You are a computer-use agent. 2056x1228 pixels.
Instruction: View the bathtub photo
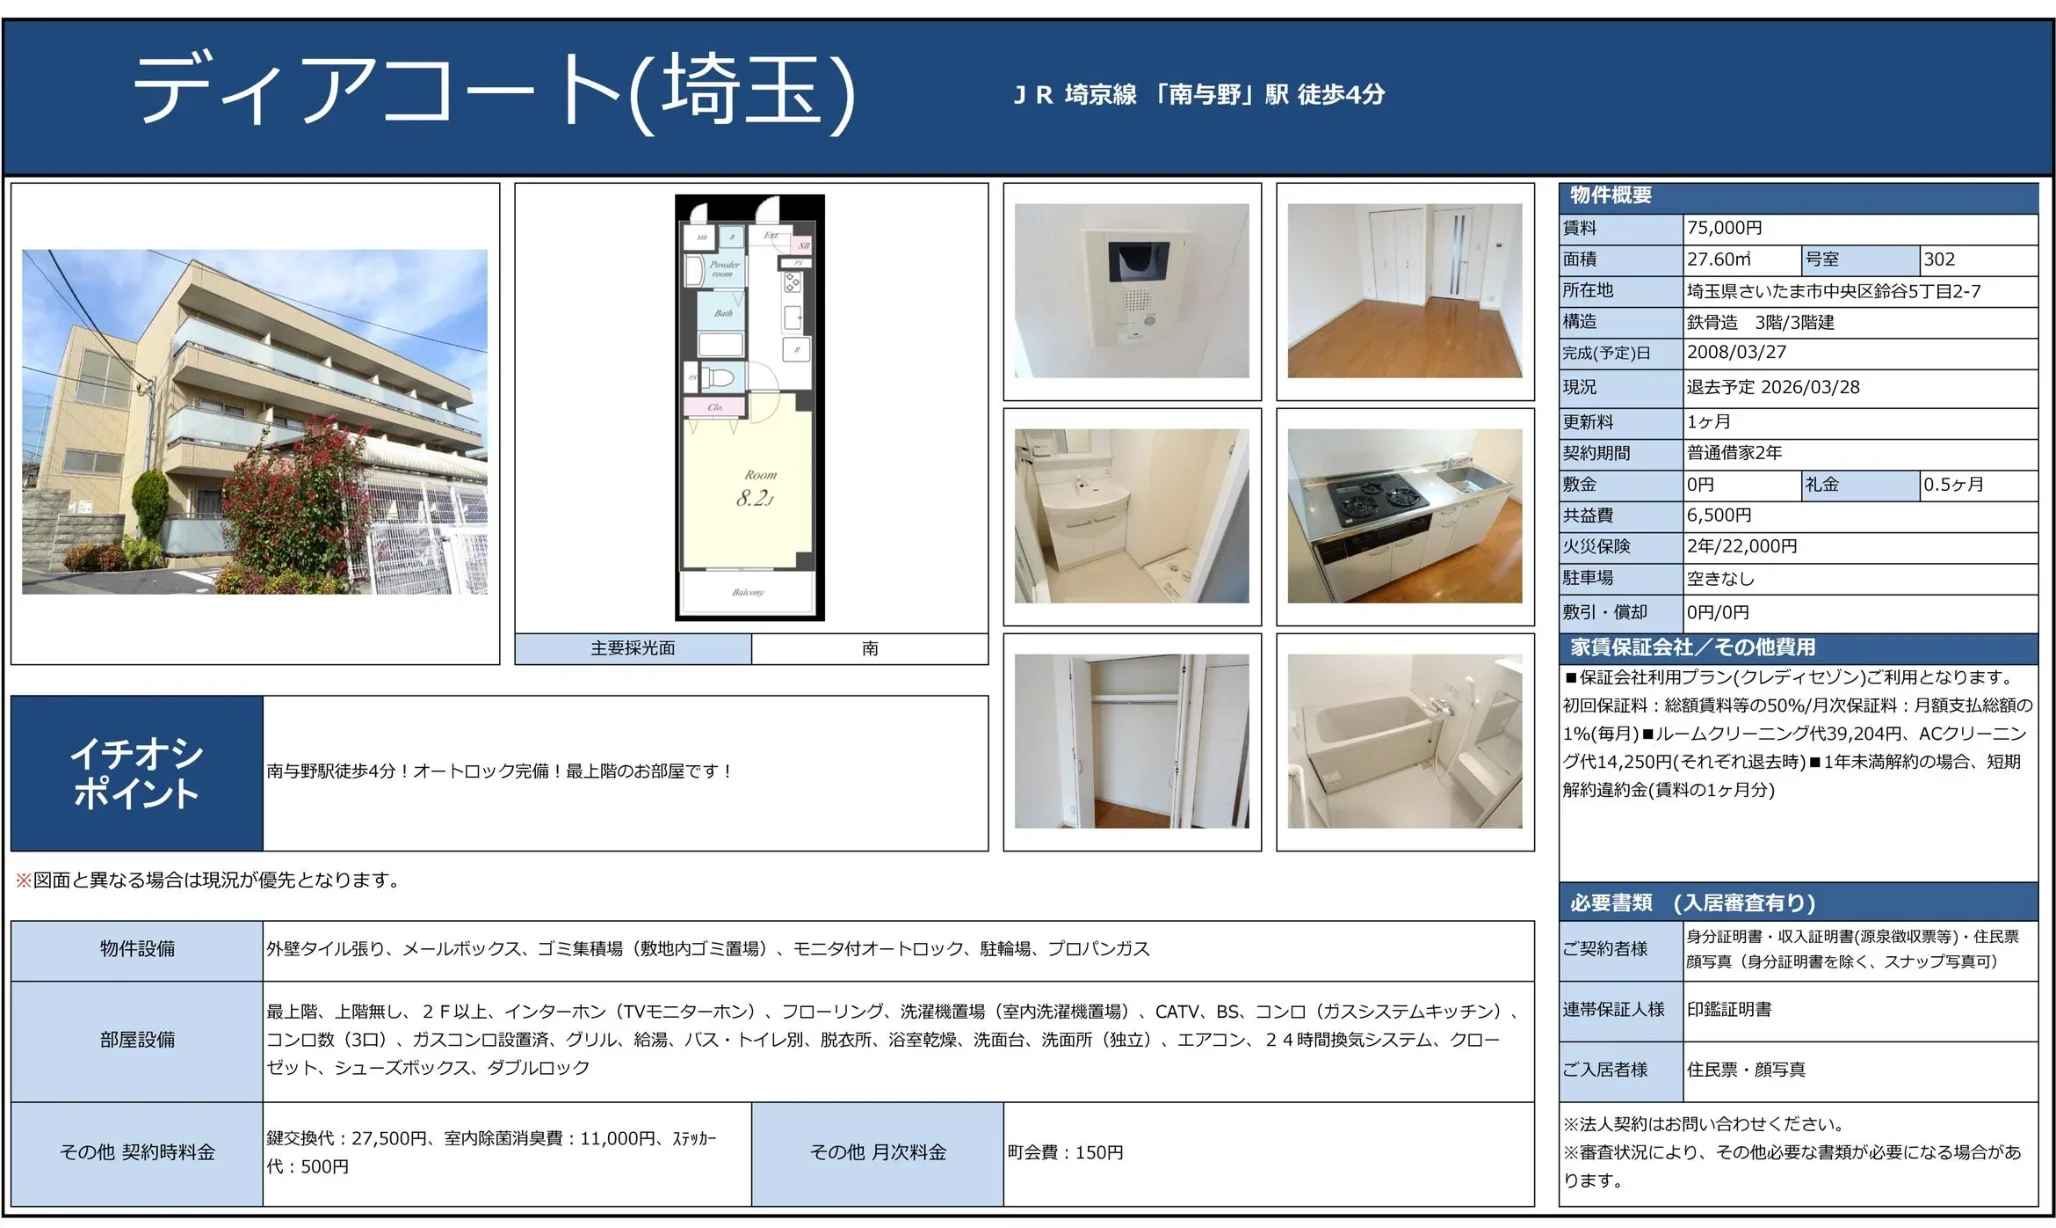[x=1404, y=741]
